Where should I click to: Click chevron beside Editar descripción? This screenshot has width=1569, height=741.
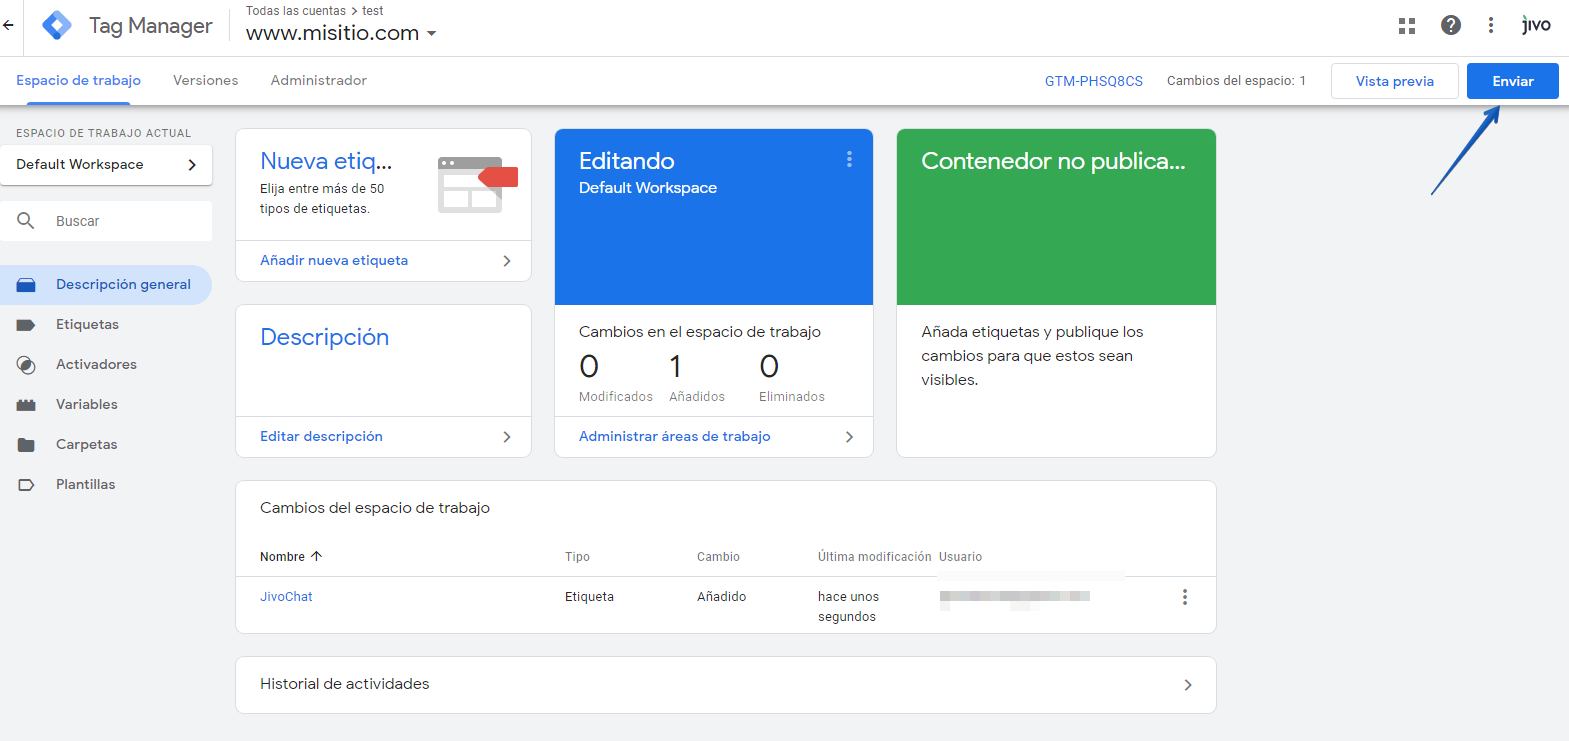click(507, 437)
